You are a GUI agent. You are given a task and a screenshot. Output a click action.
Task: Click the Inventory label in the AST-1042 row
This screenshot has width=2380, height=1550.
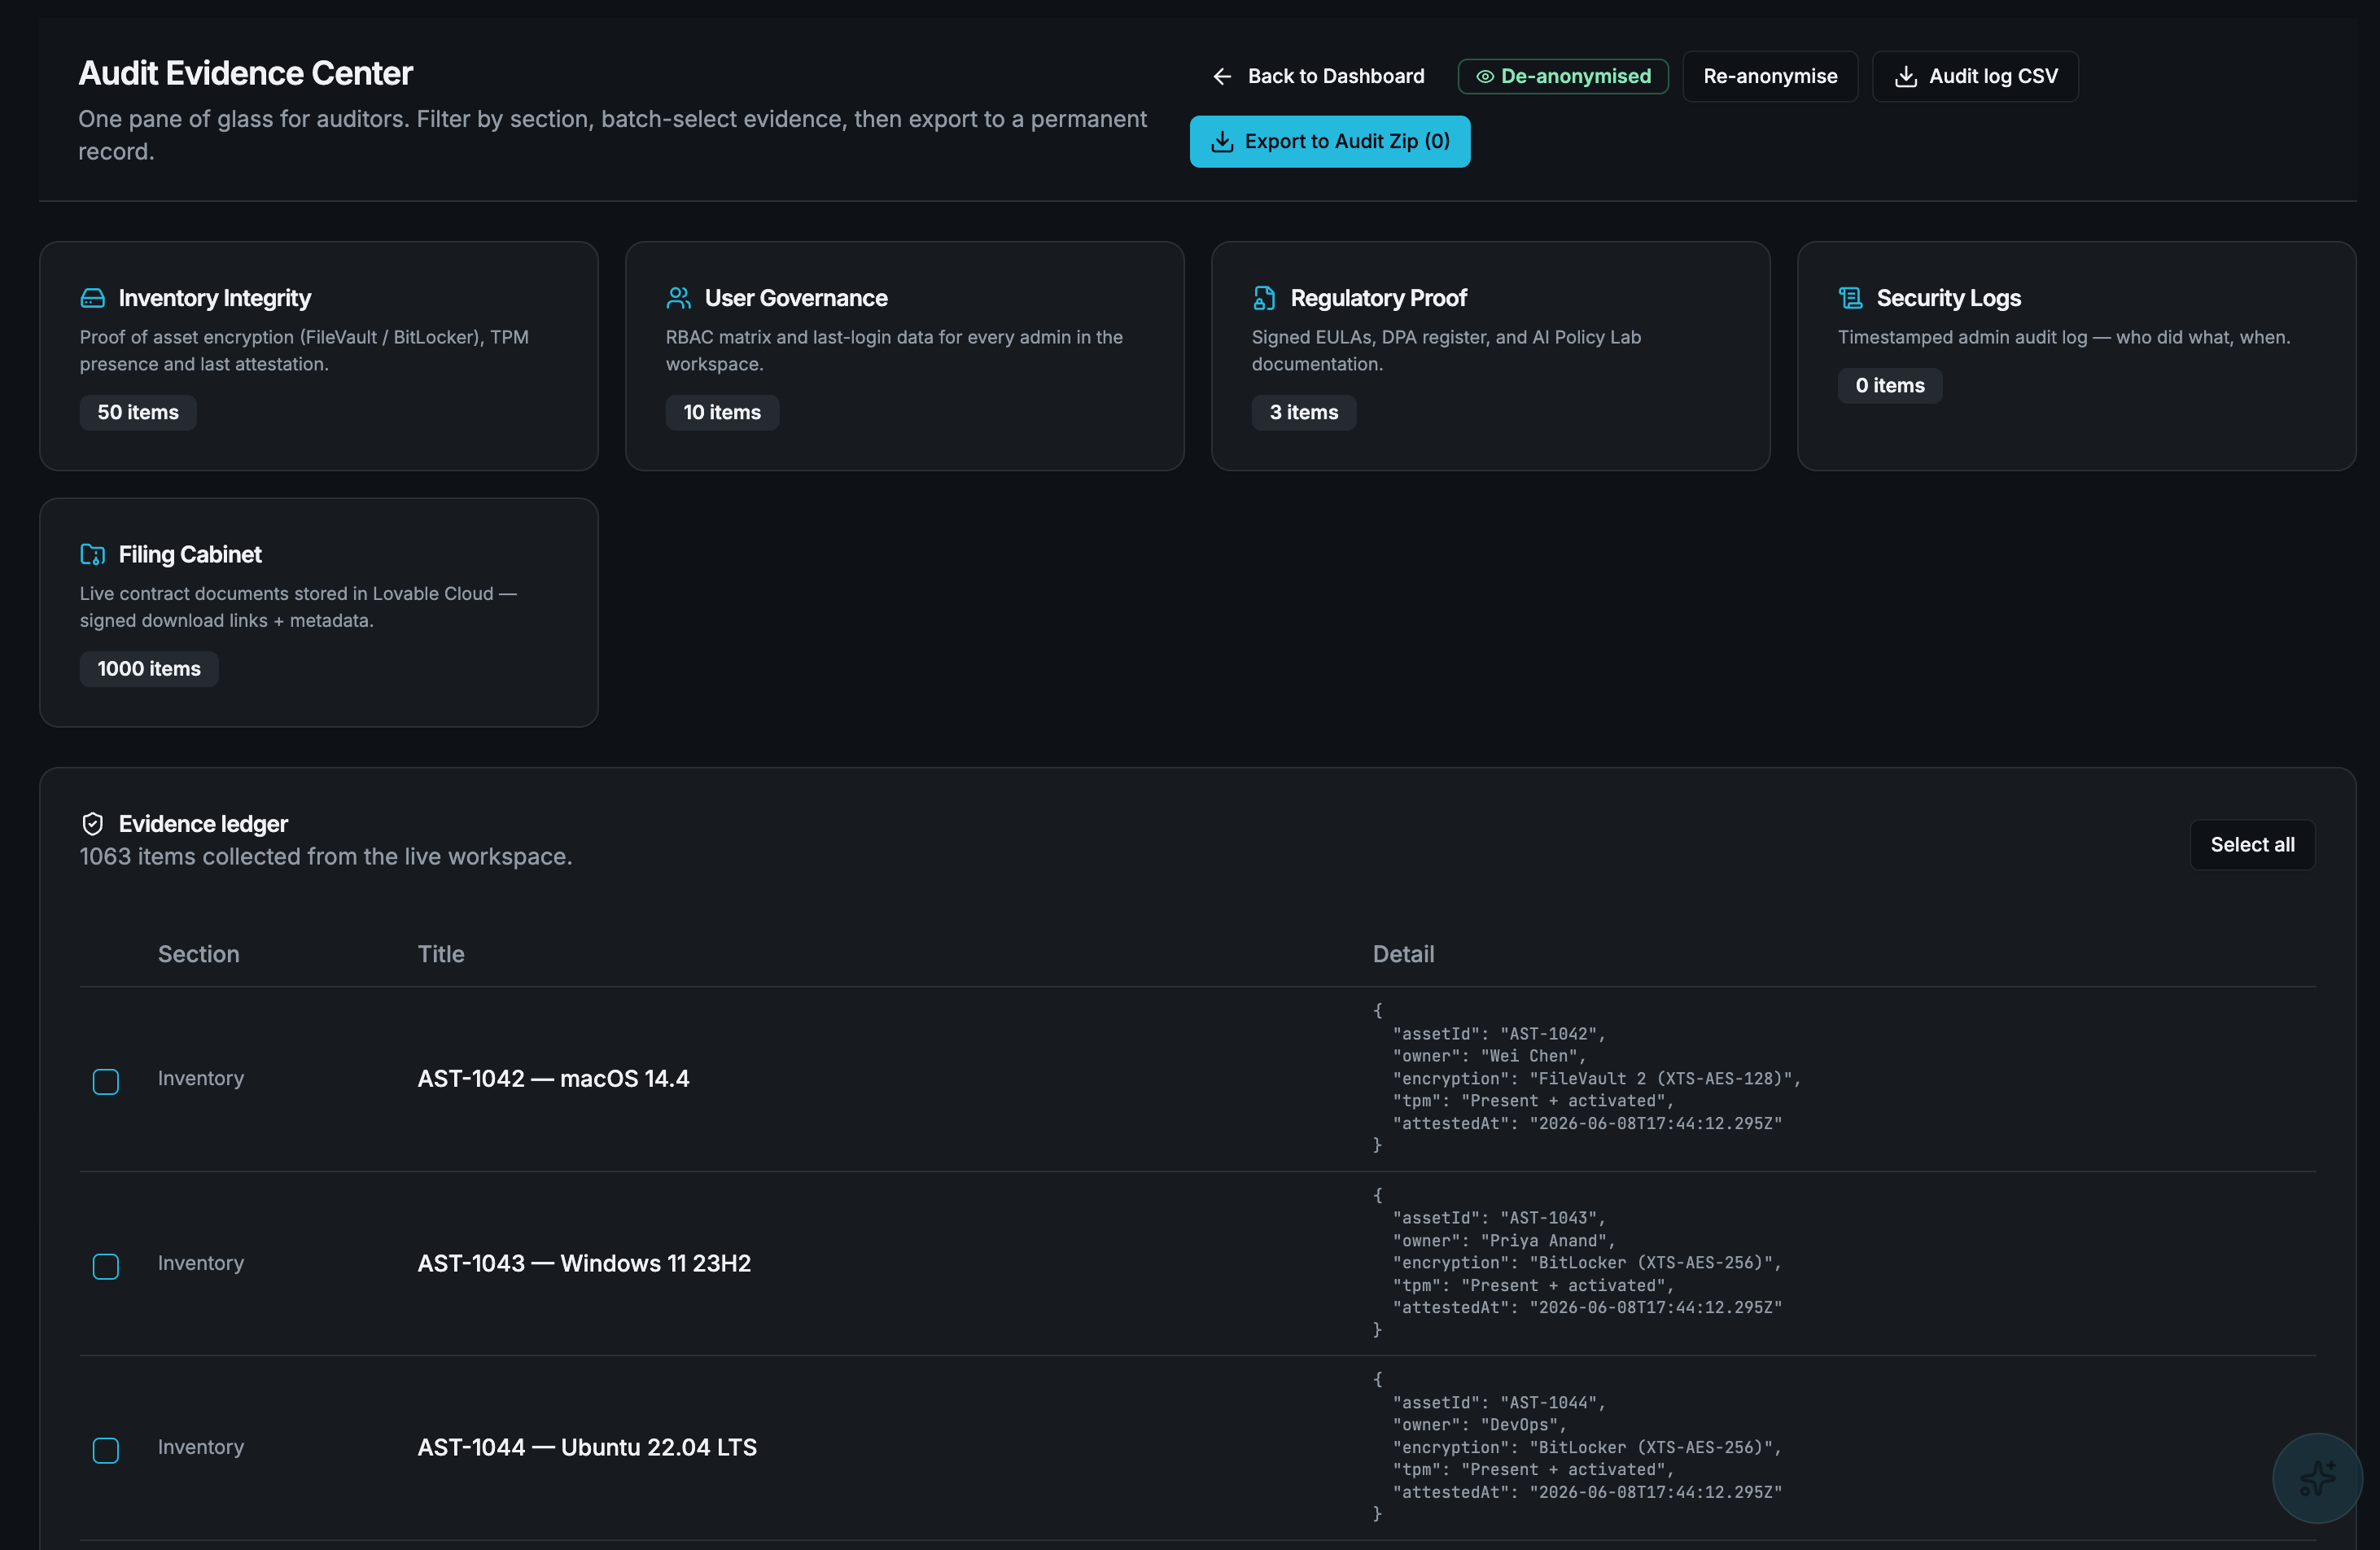click(x=201, y=1078)
